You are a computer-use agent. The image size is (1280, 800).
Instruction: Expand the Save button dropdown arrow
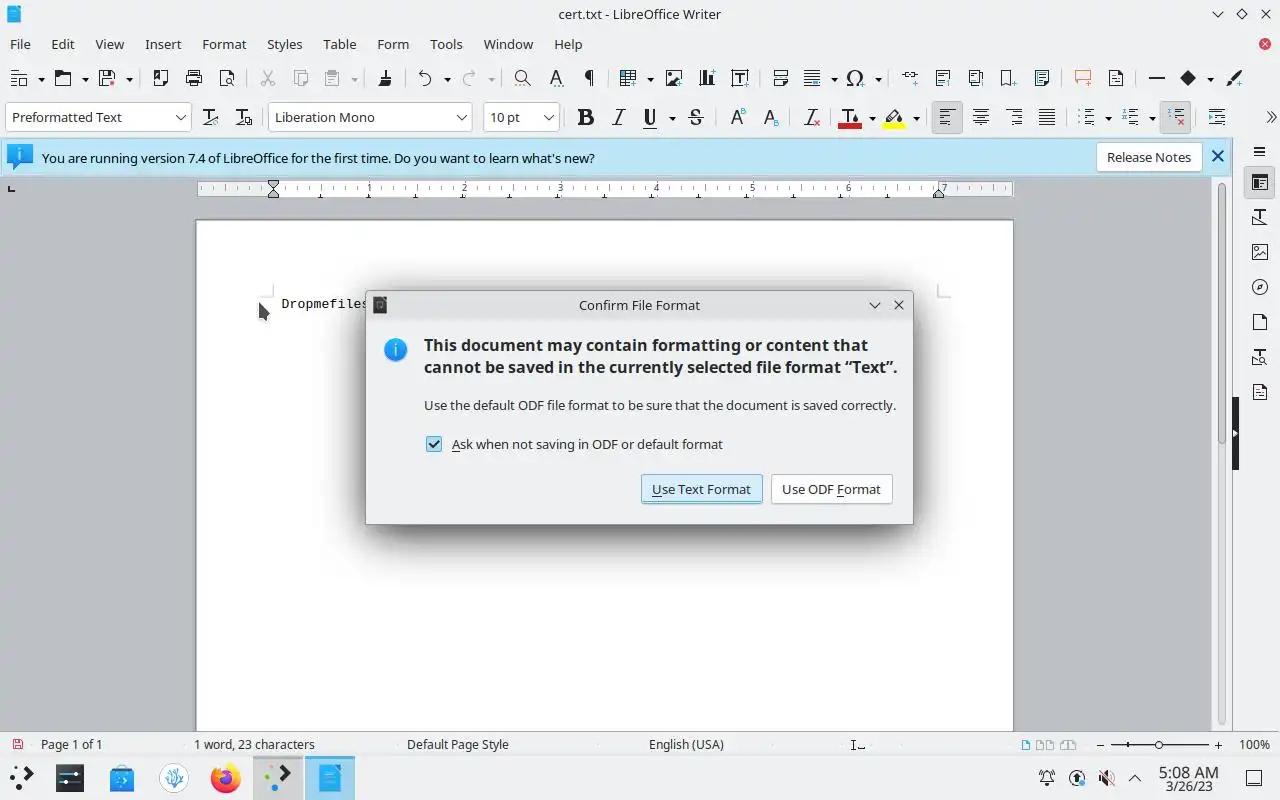coord(132,78)
